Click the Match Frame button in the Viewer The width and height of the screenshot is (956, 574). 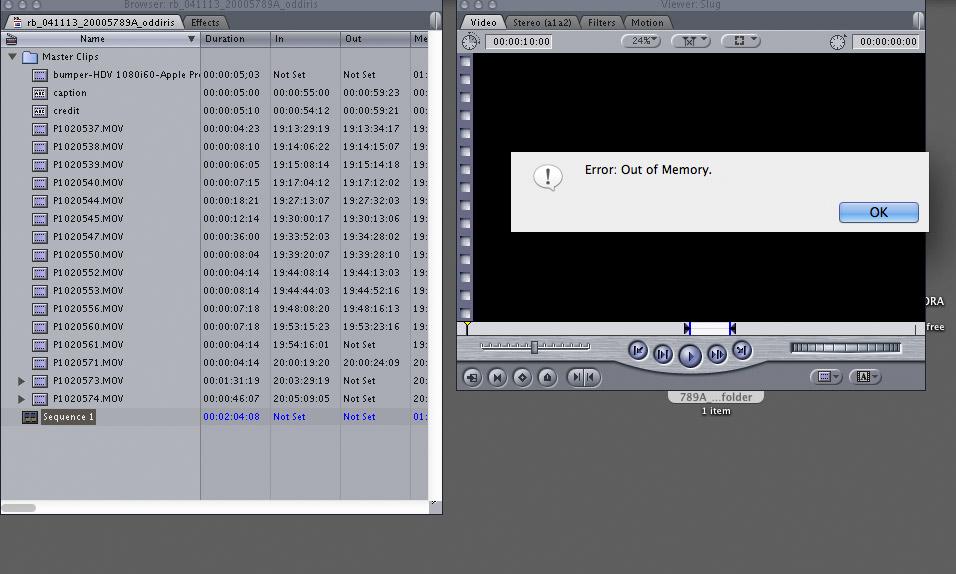click(472, 377)
